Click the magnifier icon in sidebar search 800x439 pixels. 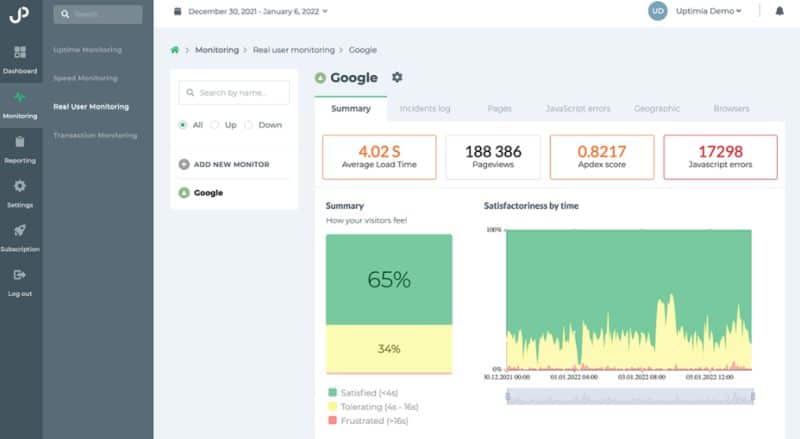(65, 14)
